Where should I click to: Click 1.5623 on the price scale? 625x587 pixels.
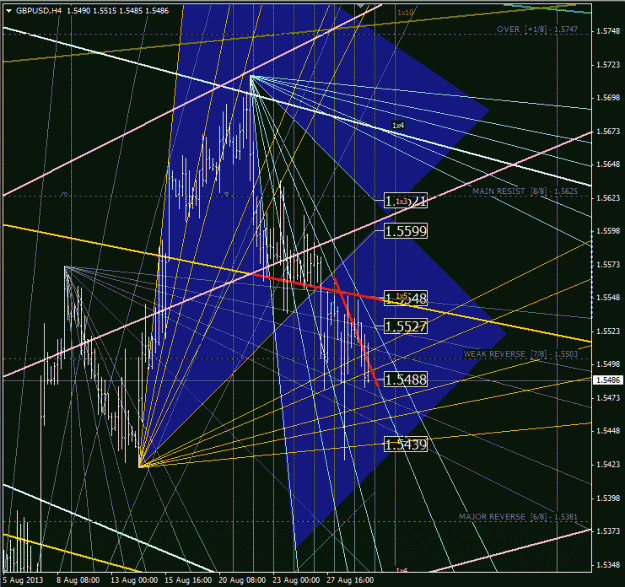point(608,198)
